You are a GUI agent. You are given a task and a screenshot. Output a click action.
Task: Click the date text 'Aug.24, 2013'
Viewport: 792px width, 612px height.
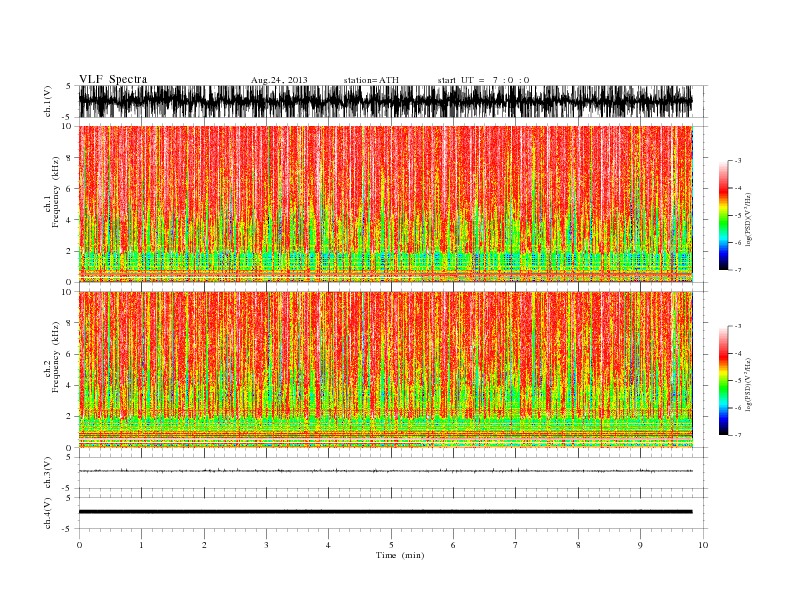279,80
